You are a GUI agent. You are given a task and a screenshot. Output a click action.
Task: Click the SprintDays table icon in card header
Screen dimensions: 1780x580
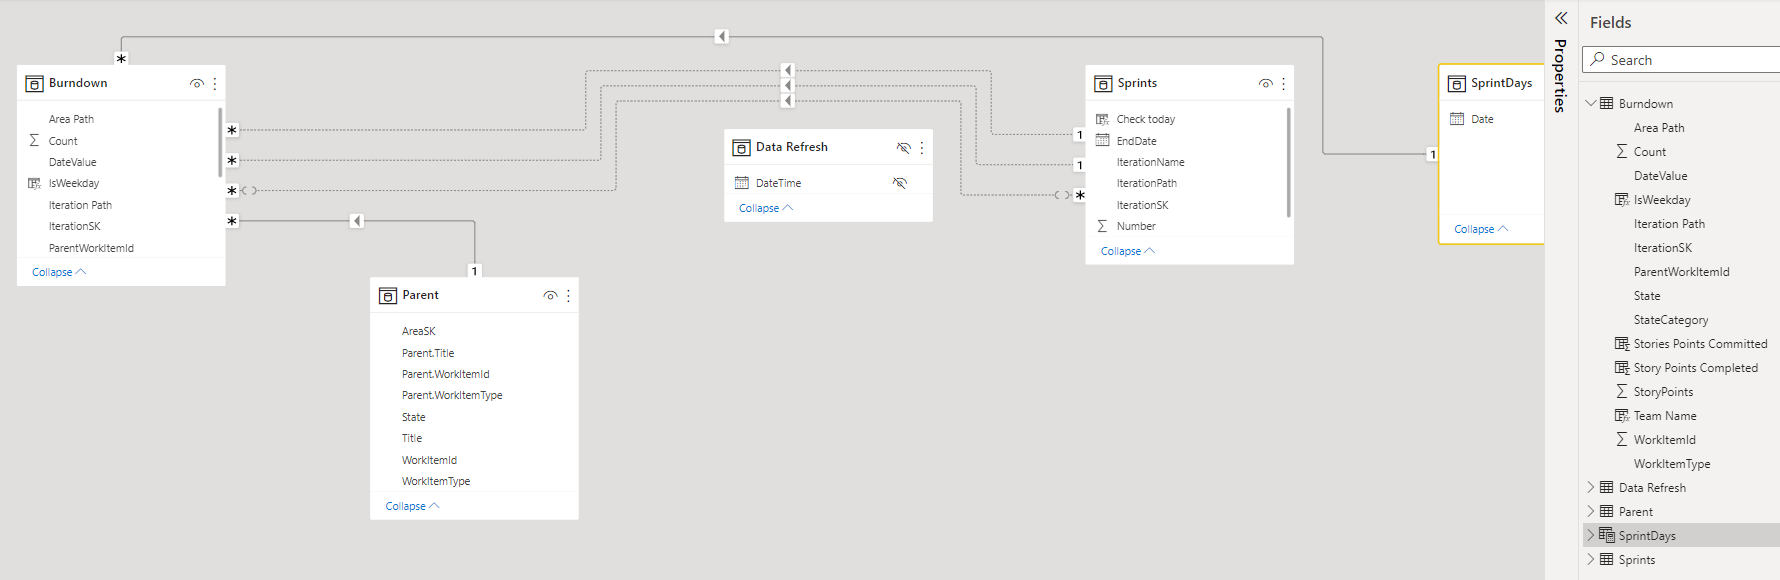[x=1457, y=84]
